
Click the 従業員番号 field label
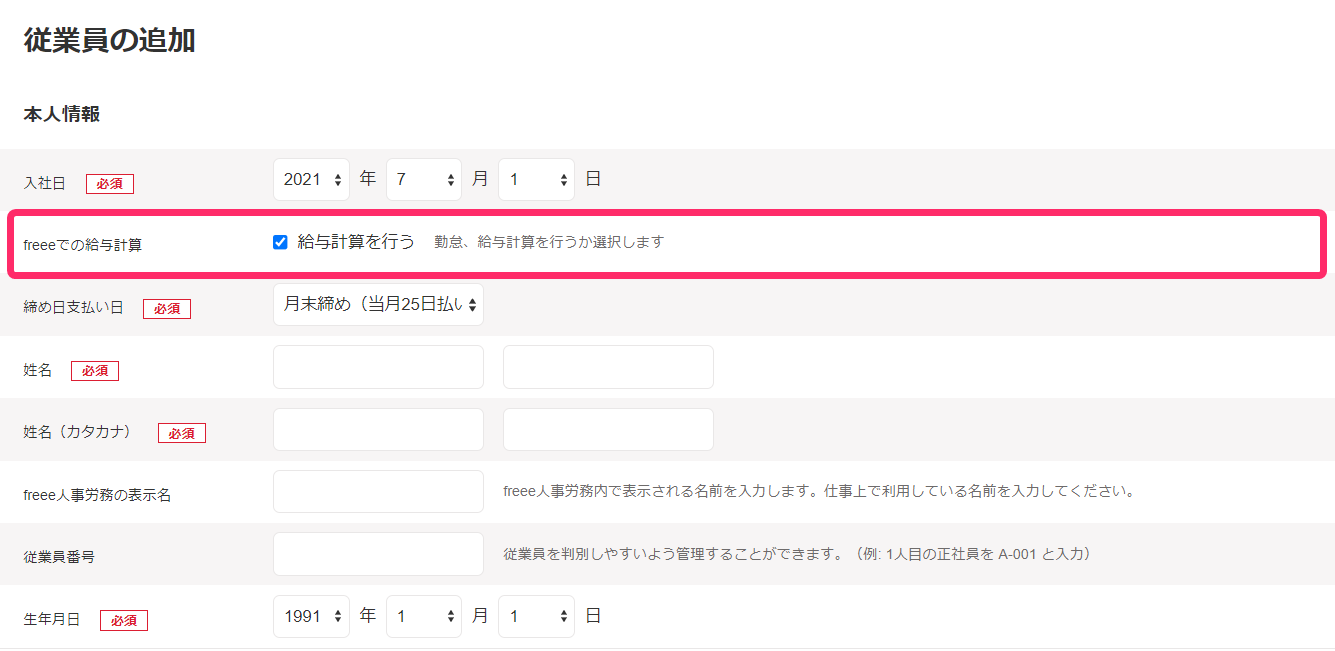click(x=59, y=557)
